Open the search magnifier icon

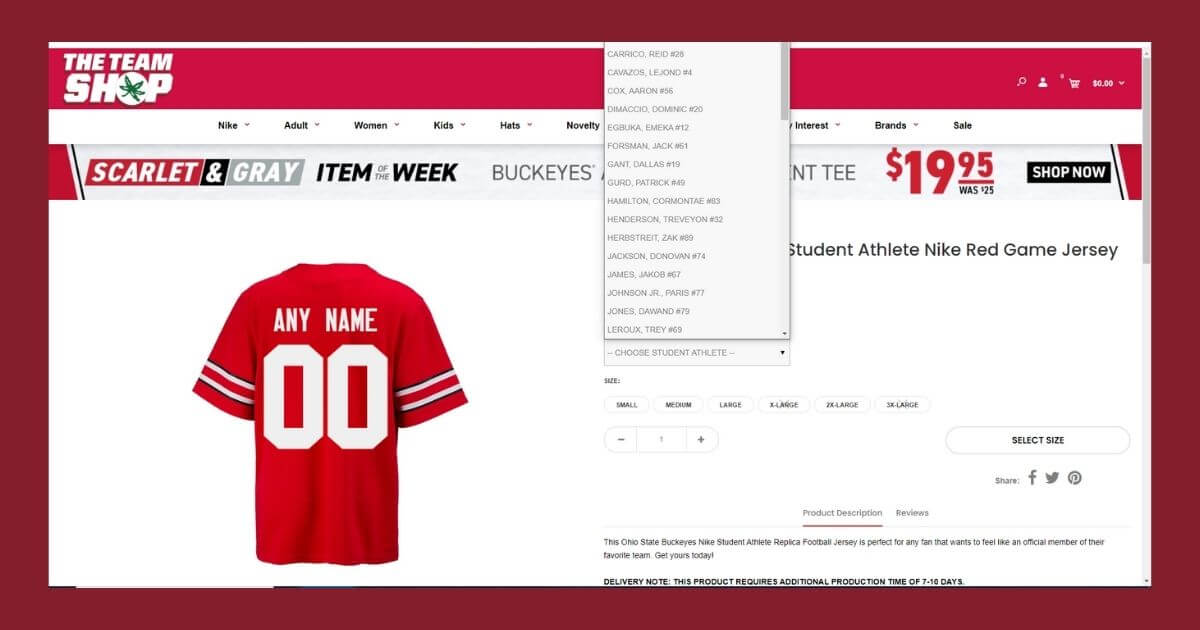pos(1021,82)
